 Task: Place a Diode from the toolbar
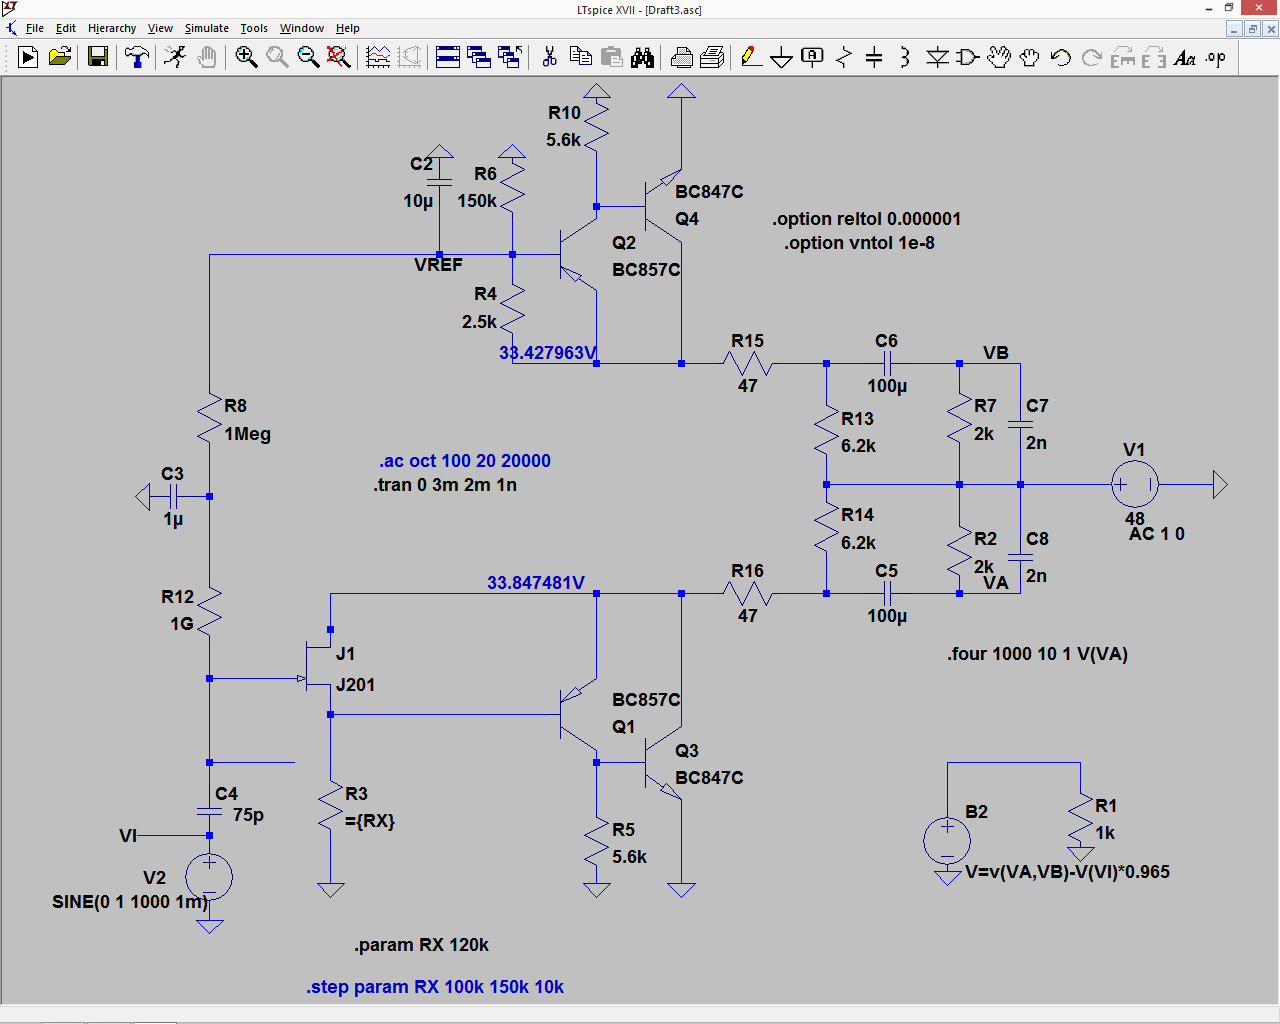[x=937, y=57]
